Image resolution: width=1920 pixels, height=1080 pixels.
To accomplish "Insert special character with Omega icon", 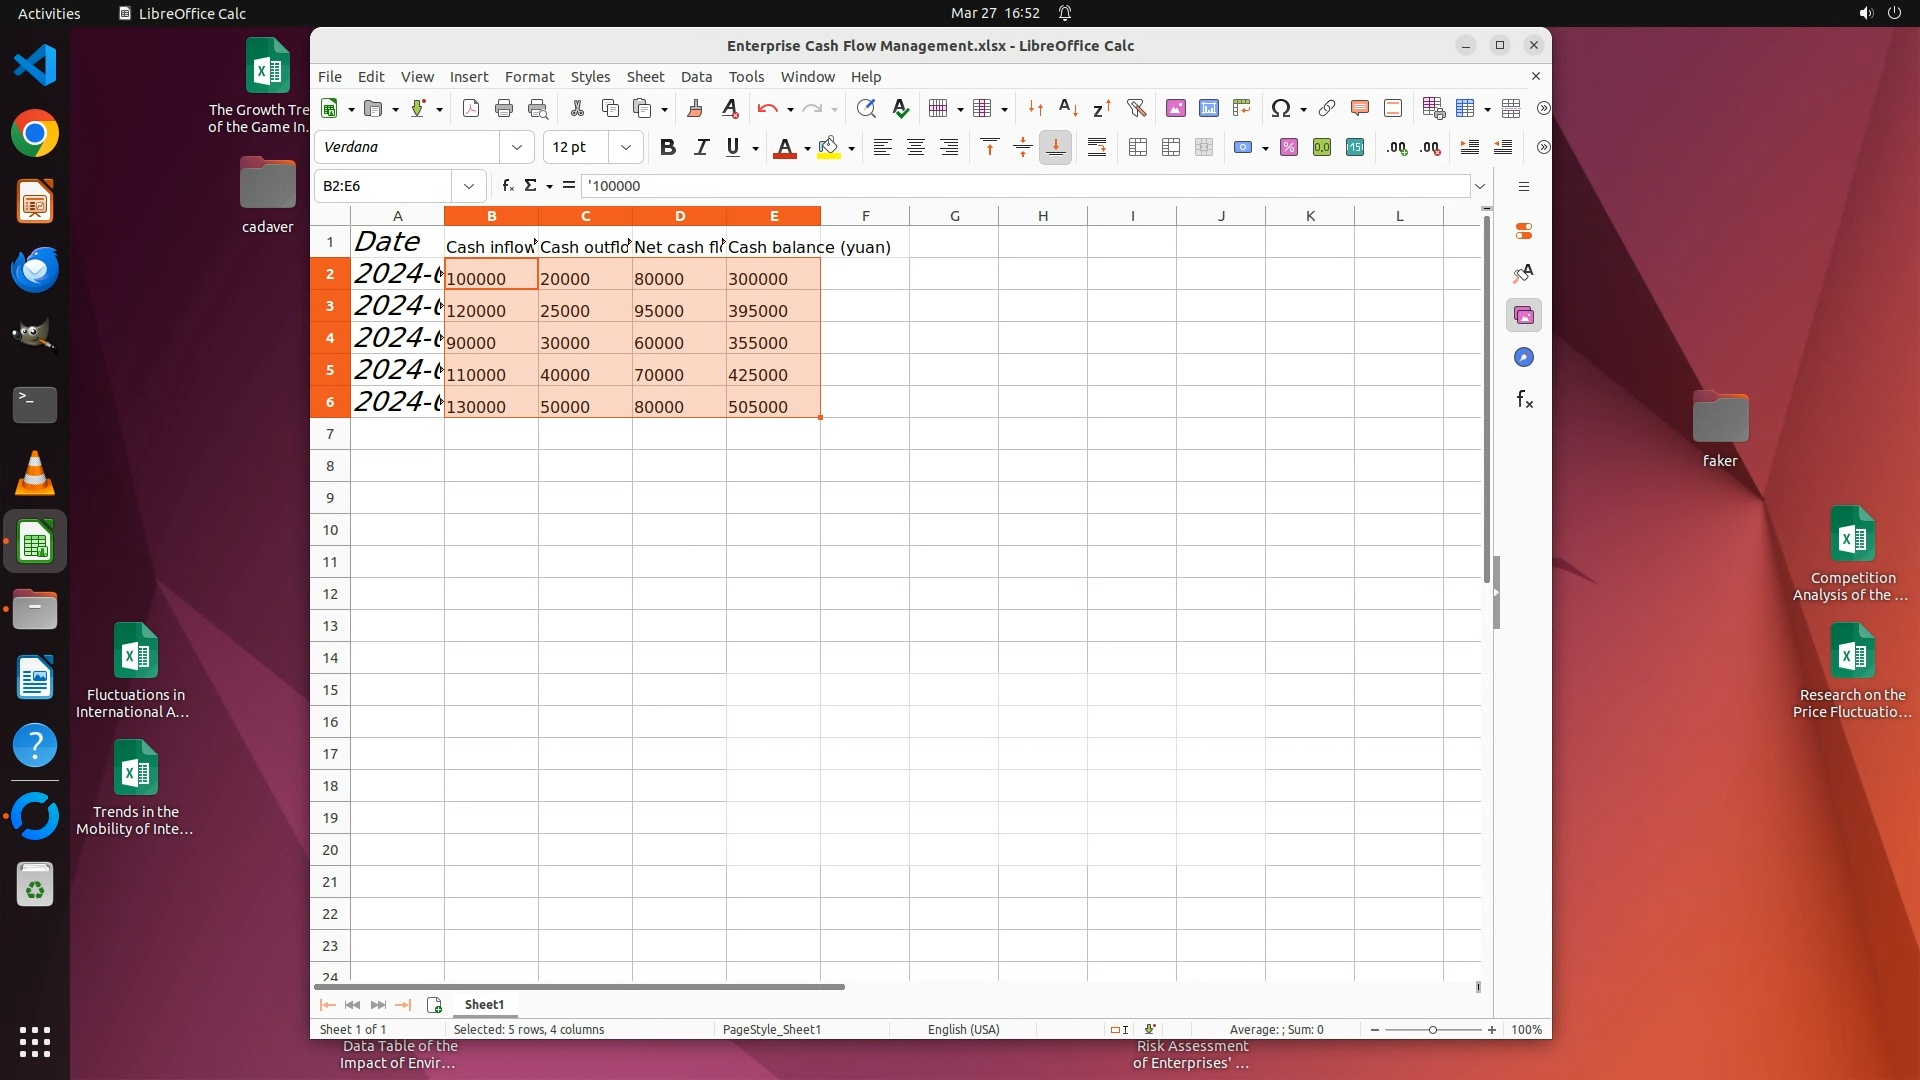I will click(1280, 109).
